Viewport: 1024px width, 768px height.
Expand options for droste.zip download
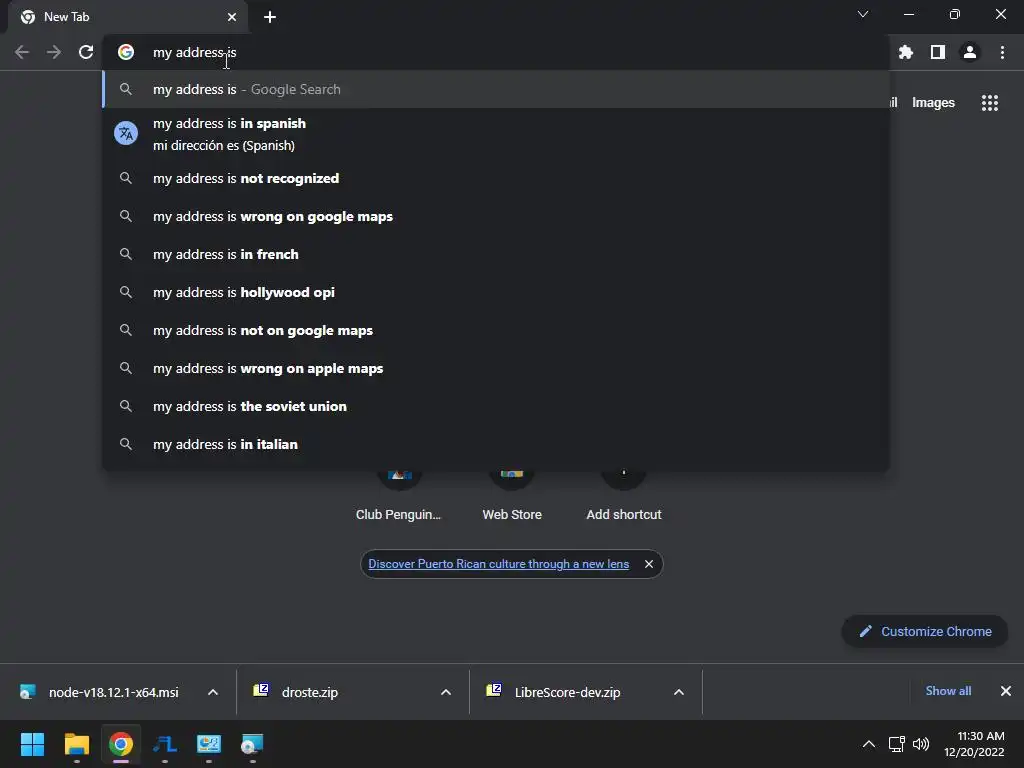(x=446, y=692)
